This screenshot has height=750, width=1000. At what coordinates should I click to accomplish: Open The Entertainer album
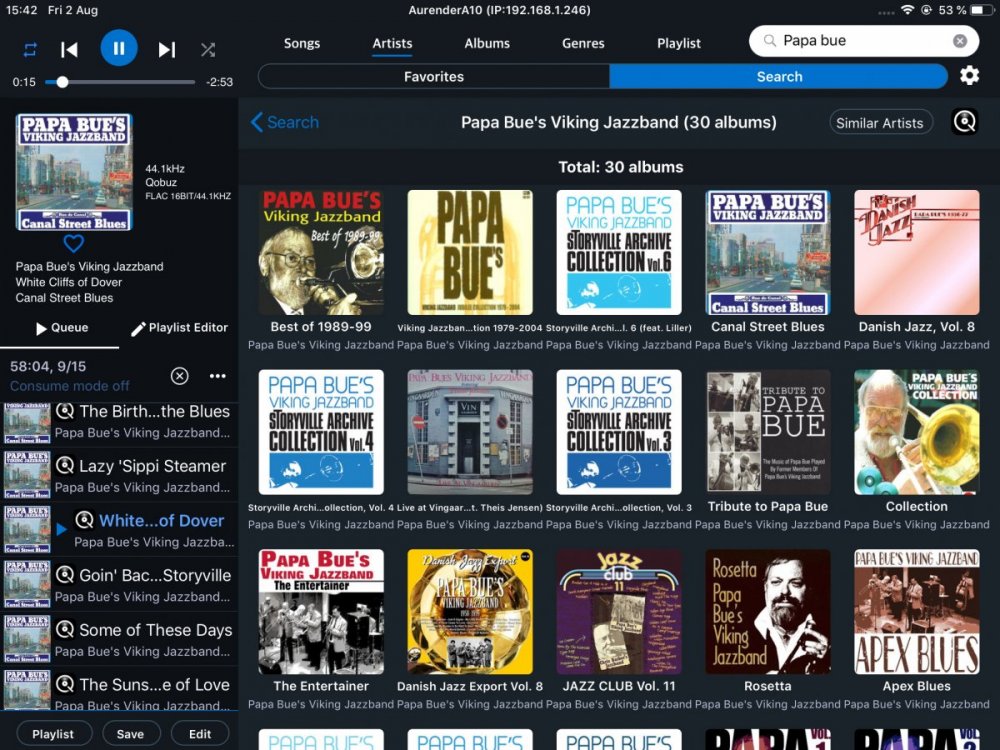(321, 612)
